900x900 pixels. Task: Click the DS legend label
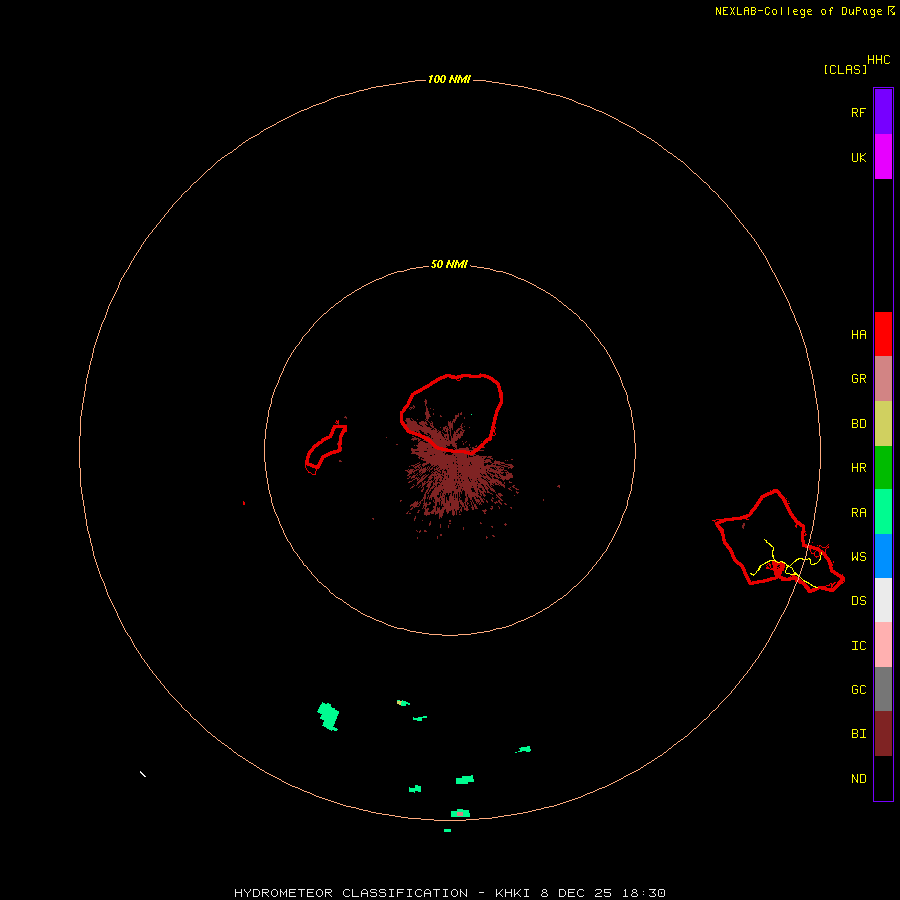858,601
